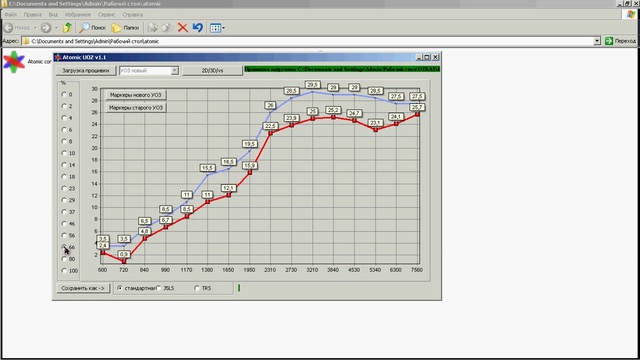Select the 100 percent radio button
The width and height of the screenshot is (640, 360).
tap(64, 270)
